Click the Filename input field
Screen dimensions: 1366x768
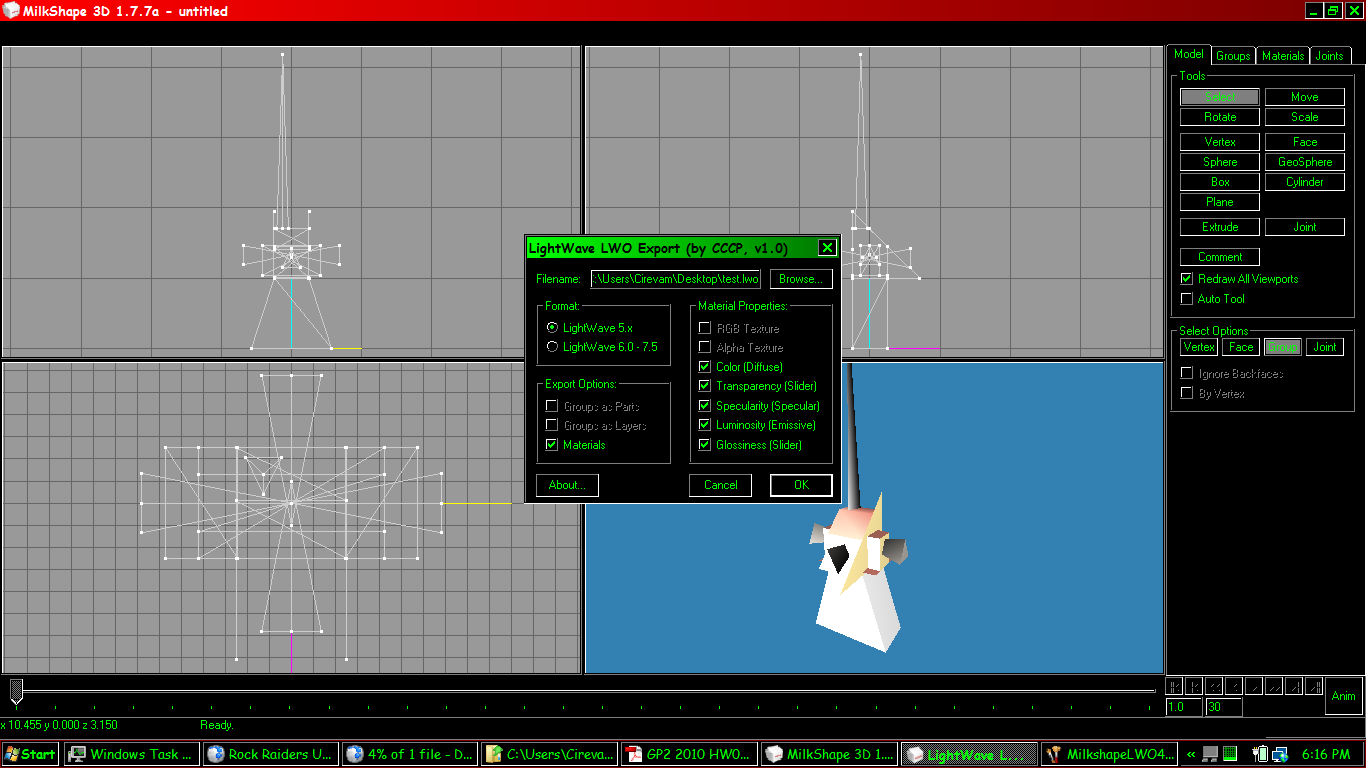point(676,279)
